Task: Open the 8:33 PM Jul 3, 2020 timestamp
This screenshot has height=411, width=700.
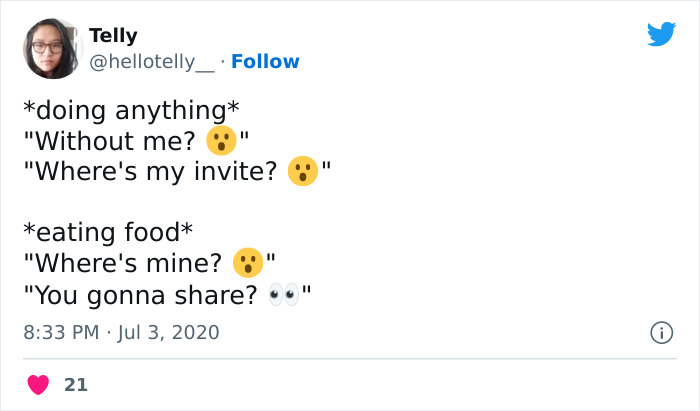Action: (x=120, y=332)
